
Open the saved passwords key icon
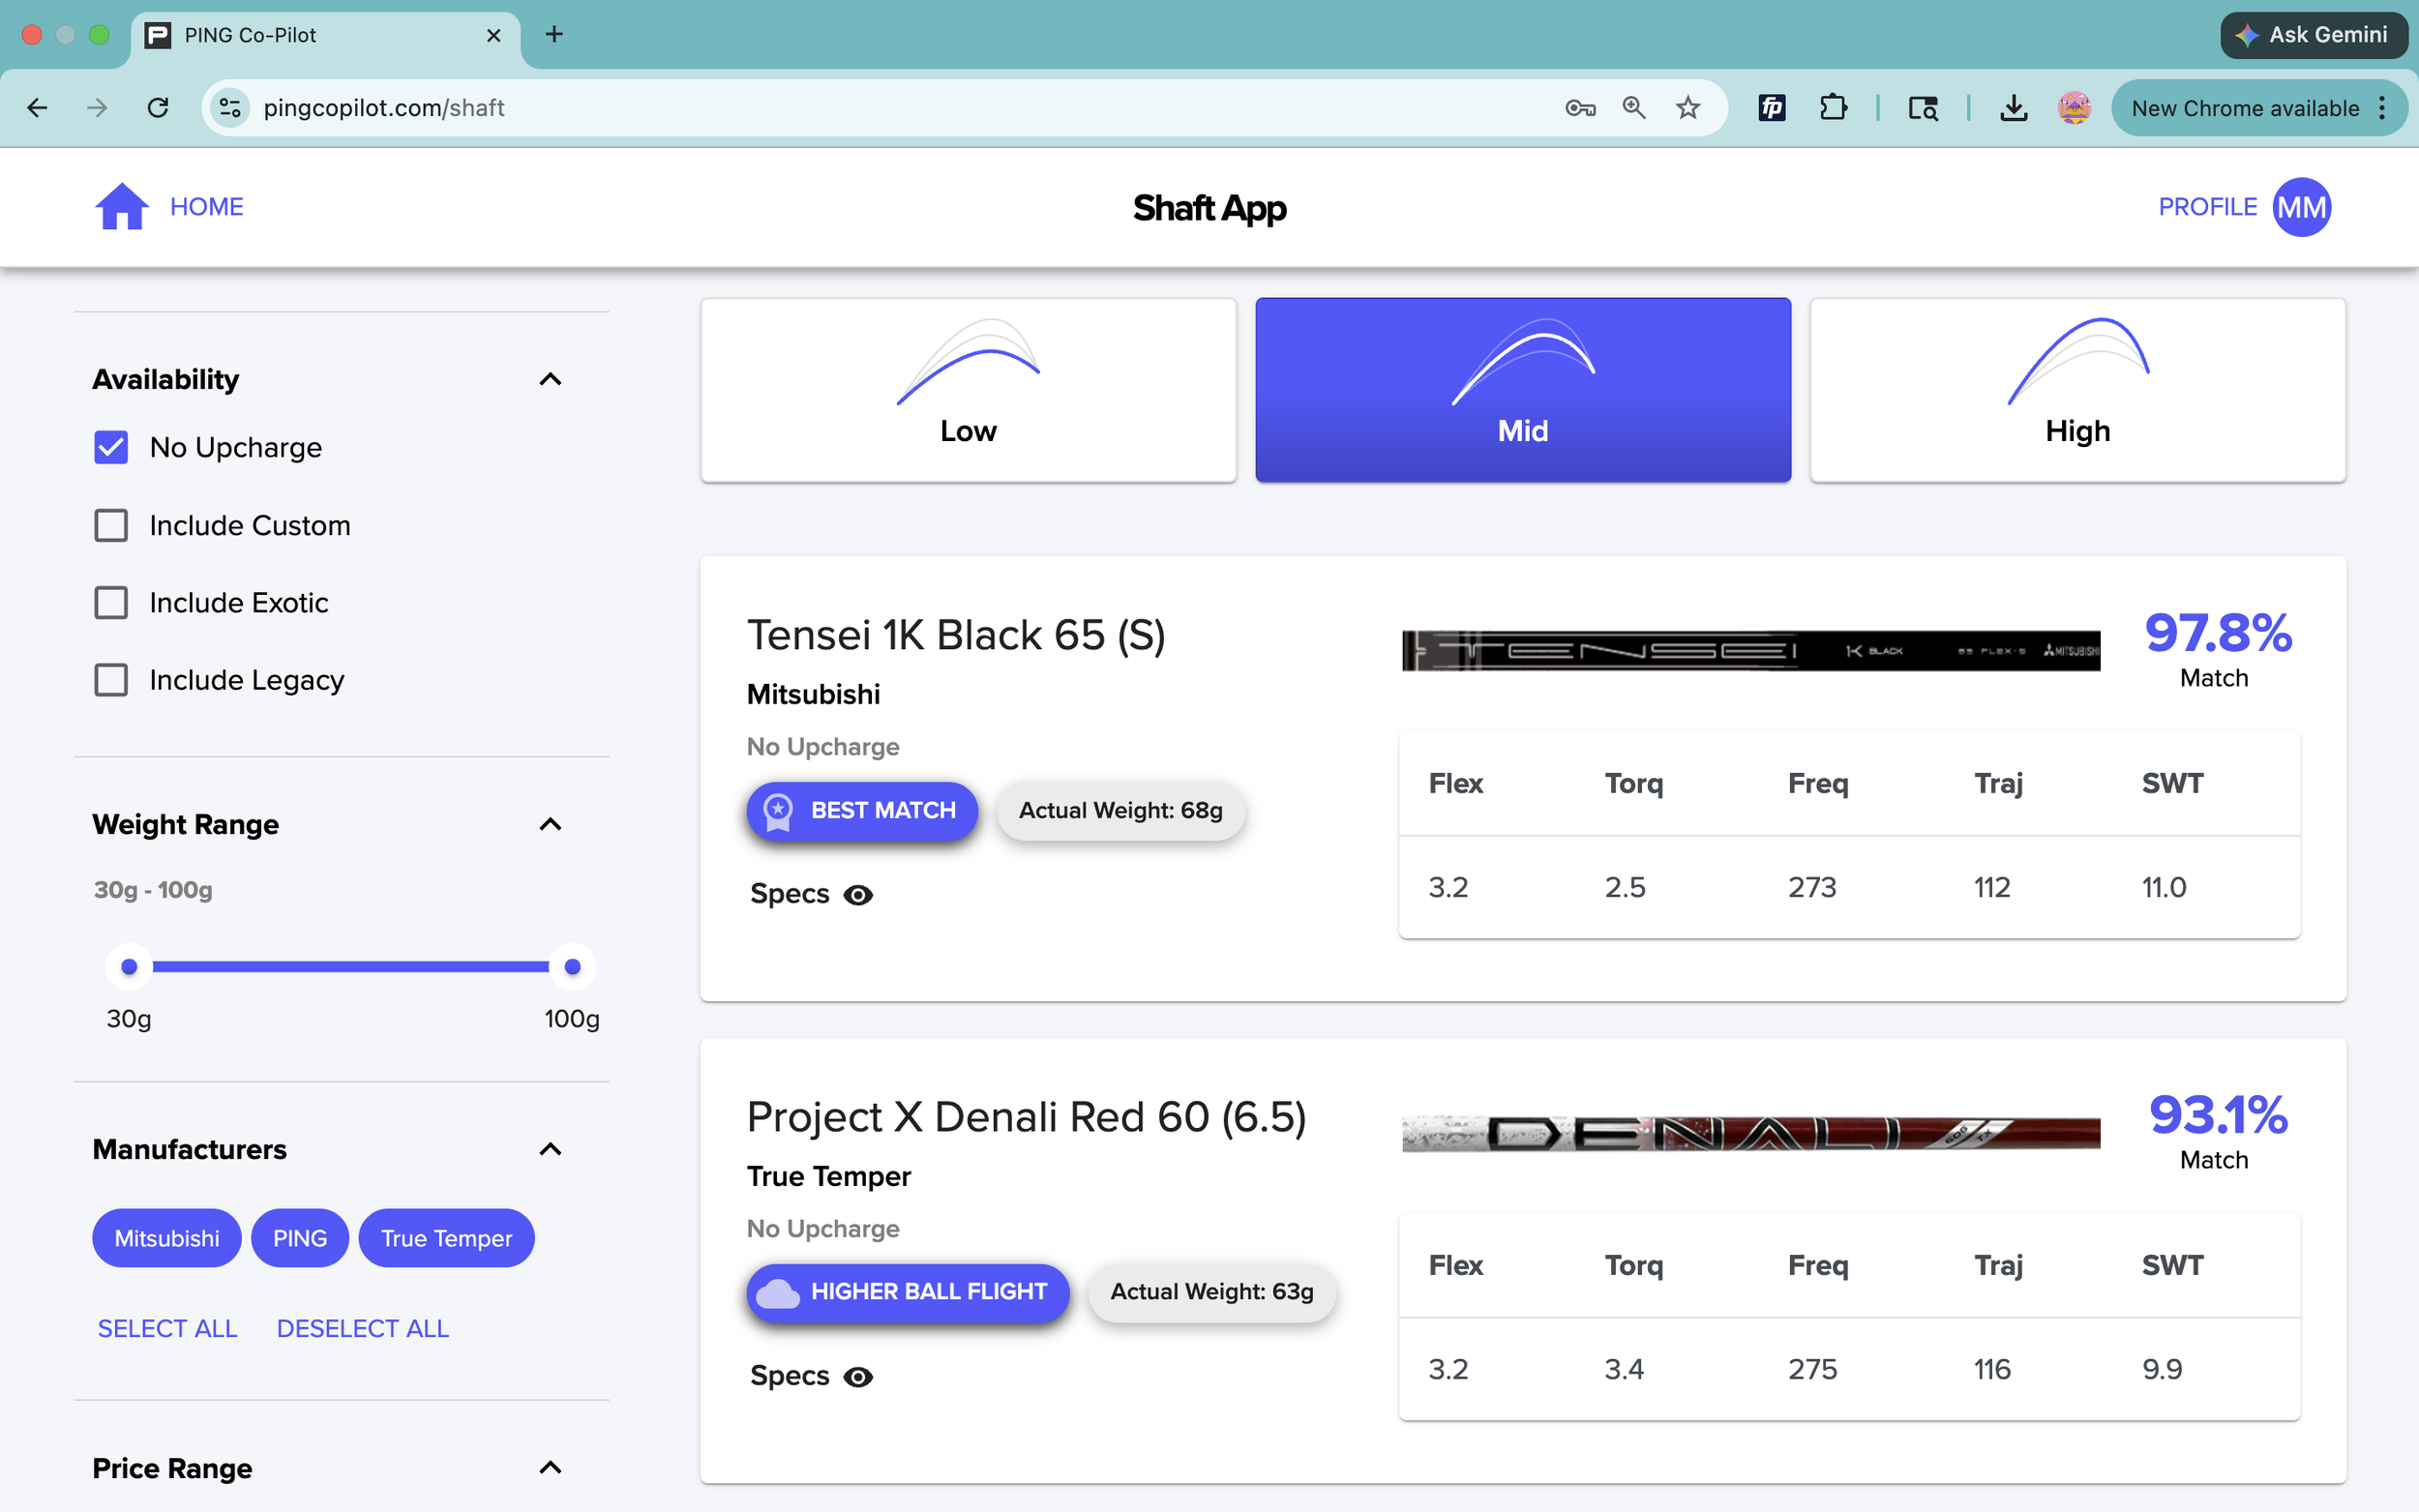coord(1580,108)
